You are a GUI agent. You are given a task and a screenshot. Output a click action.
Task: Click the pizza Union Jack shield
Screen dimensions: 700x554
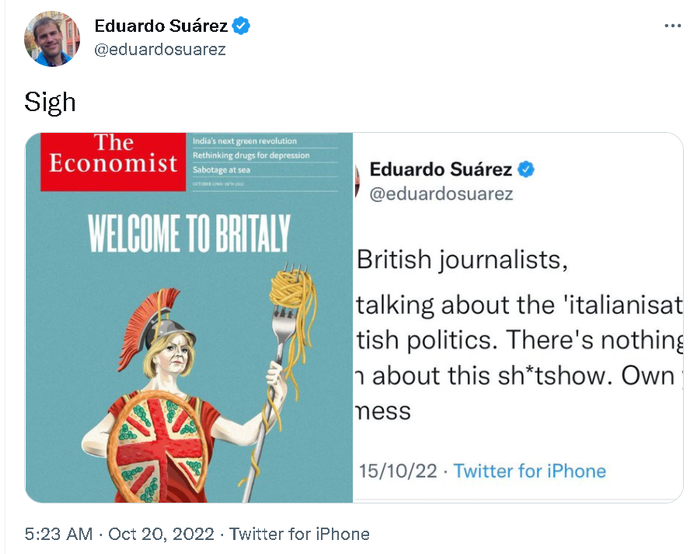tap(160, 440)
